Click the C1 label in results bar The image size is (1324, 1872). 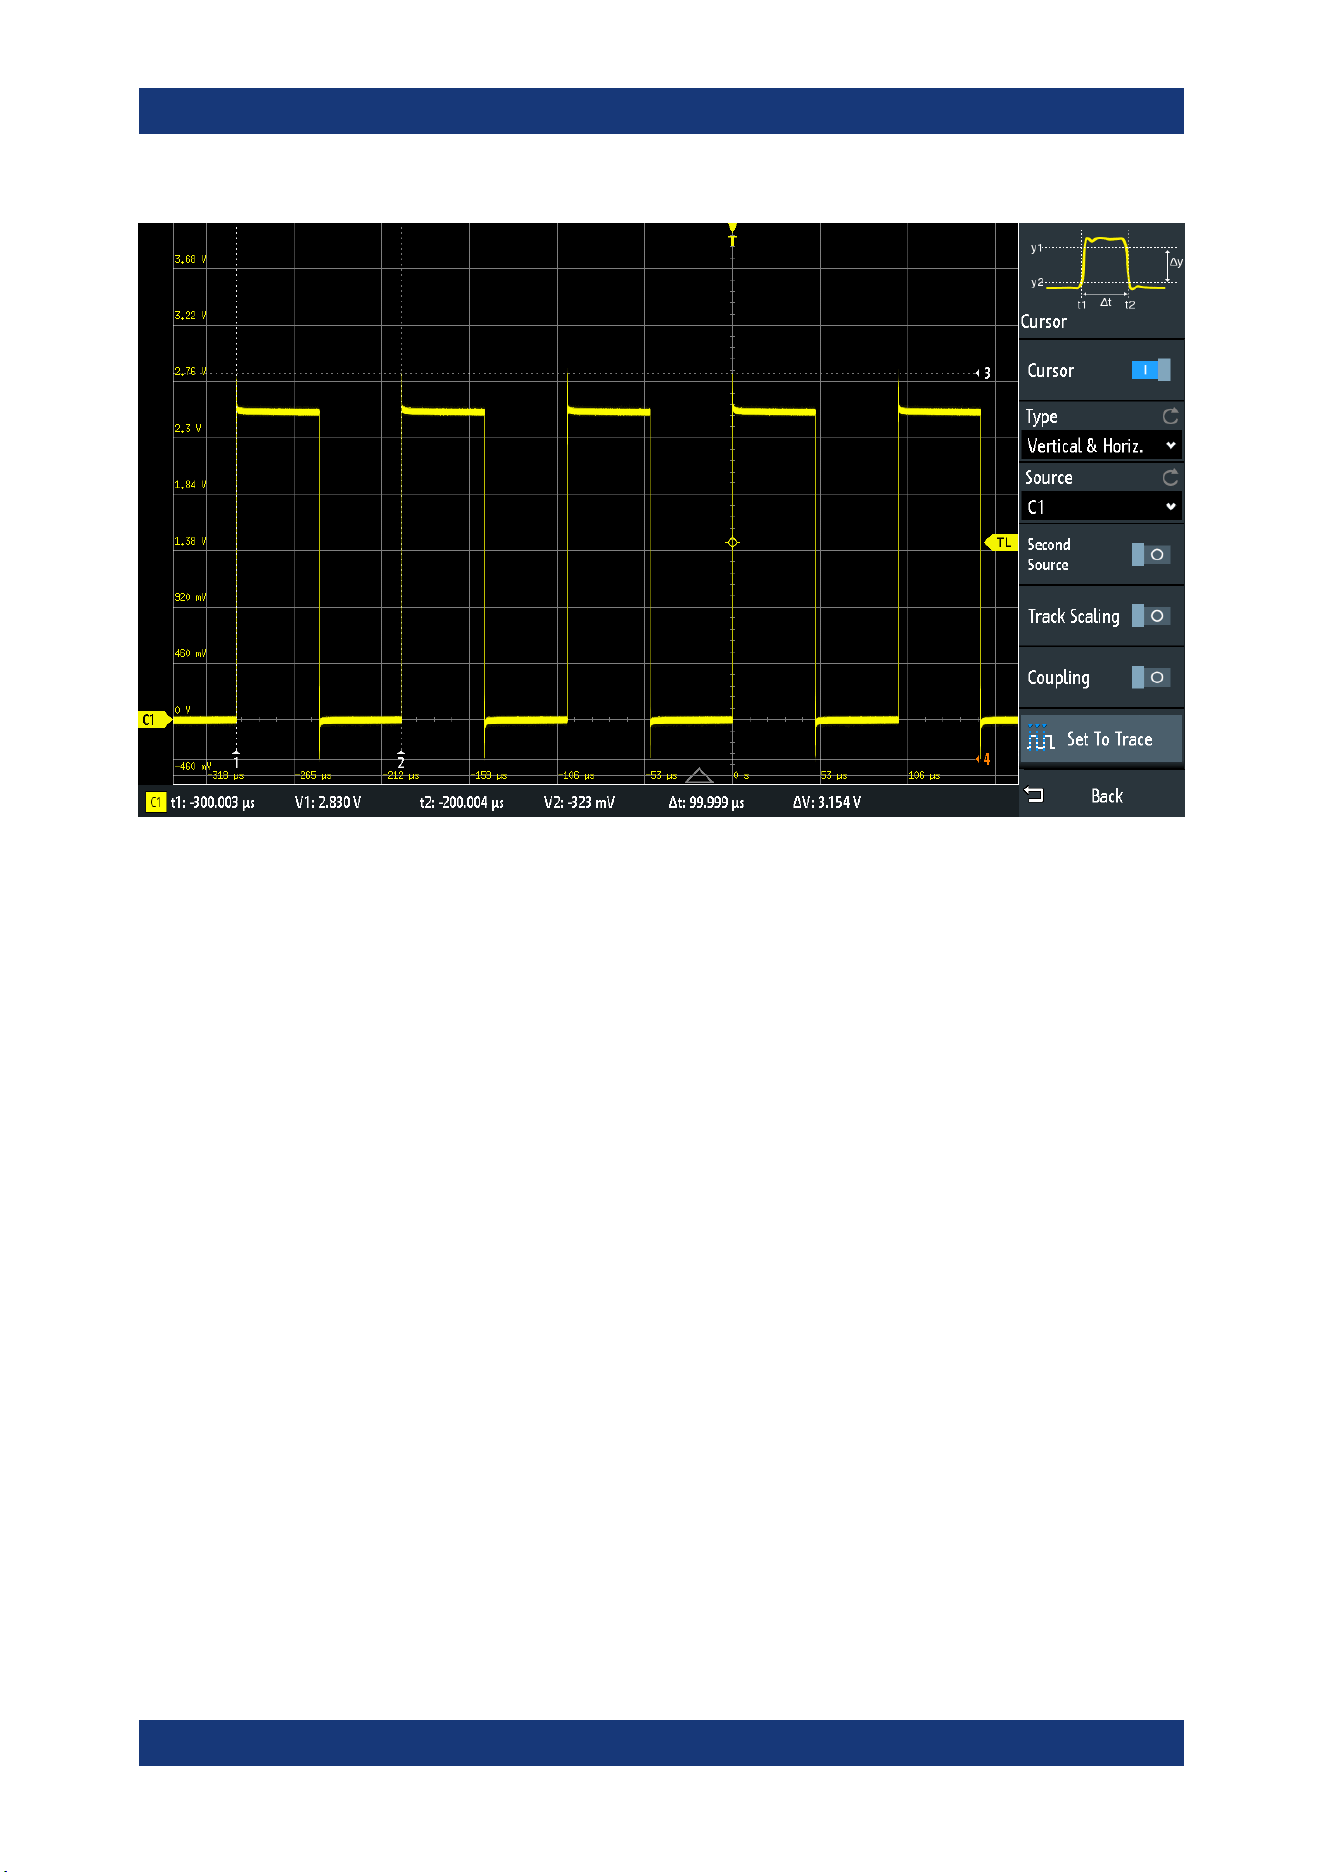[x=155, y=802]
